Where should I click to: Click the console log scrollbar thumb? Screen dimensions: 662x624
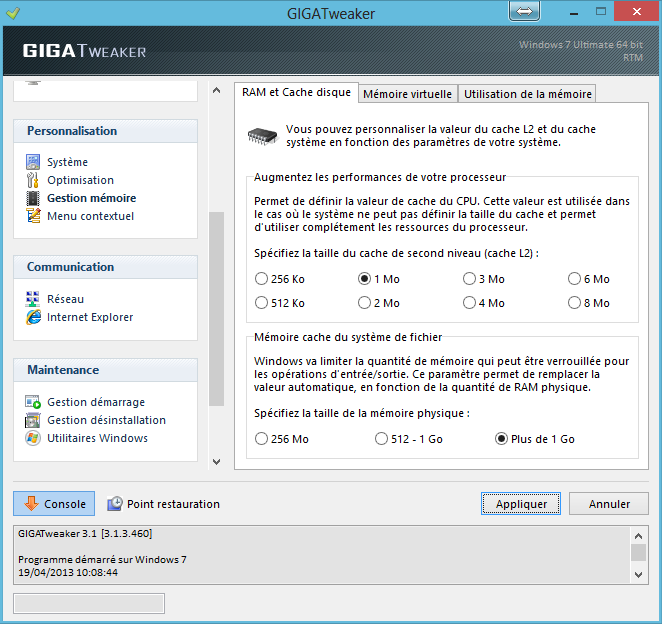tap(638, 553)
